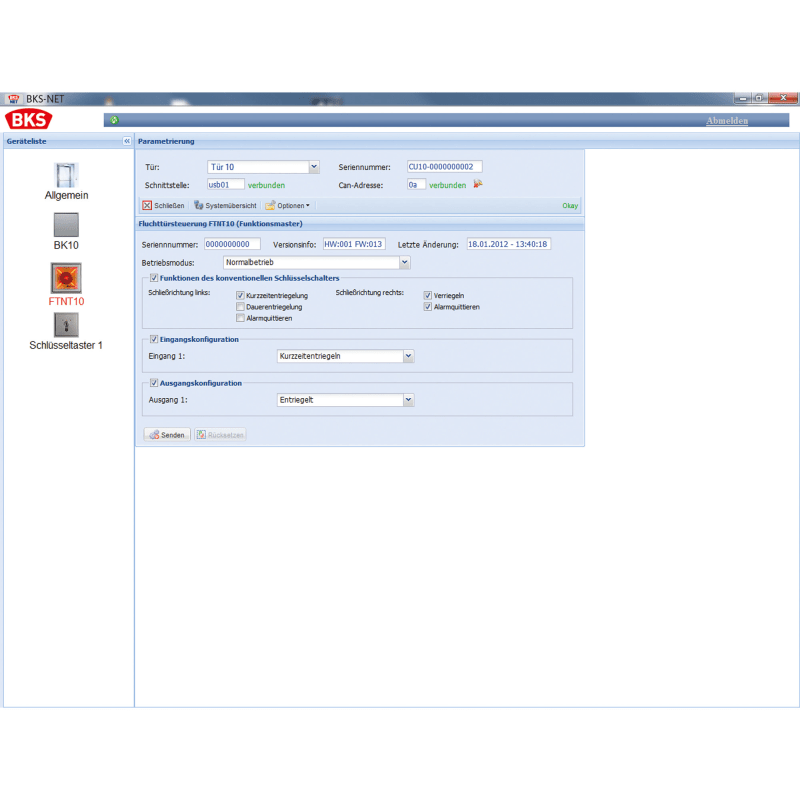Enable the Dauerentriegelung checkbox

[x=241, y=307]
